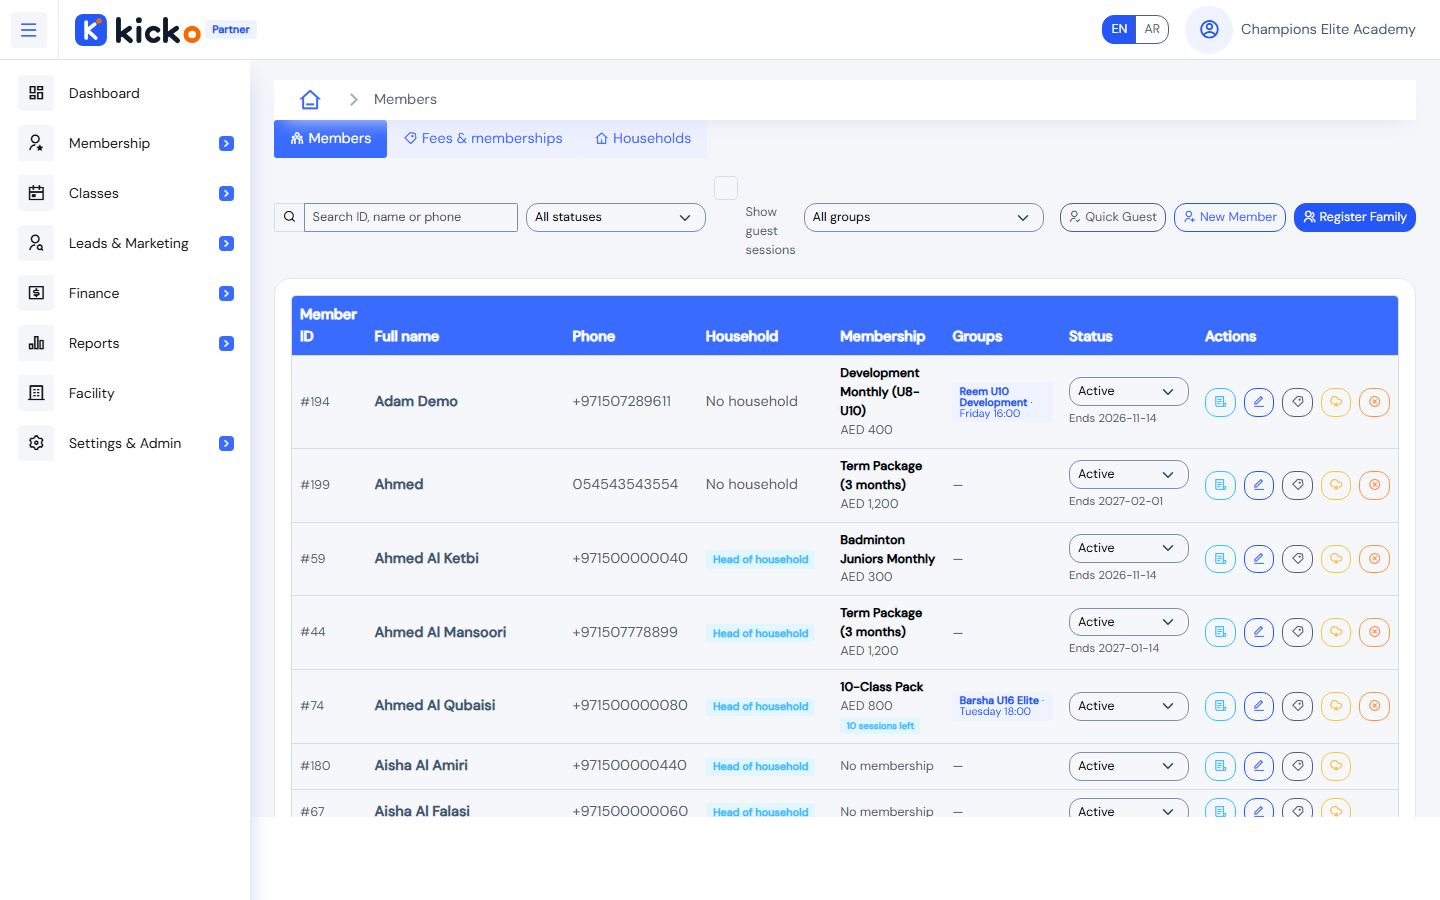Click the home breadcrumb icon
1440x900 pixels.
point(310,99)
